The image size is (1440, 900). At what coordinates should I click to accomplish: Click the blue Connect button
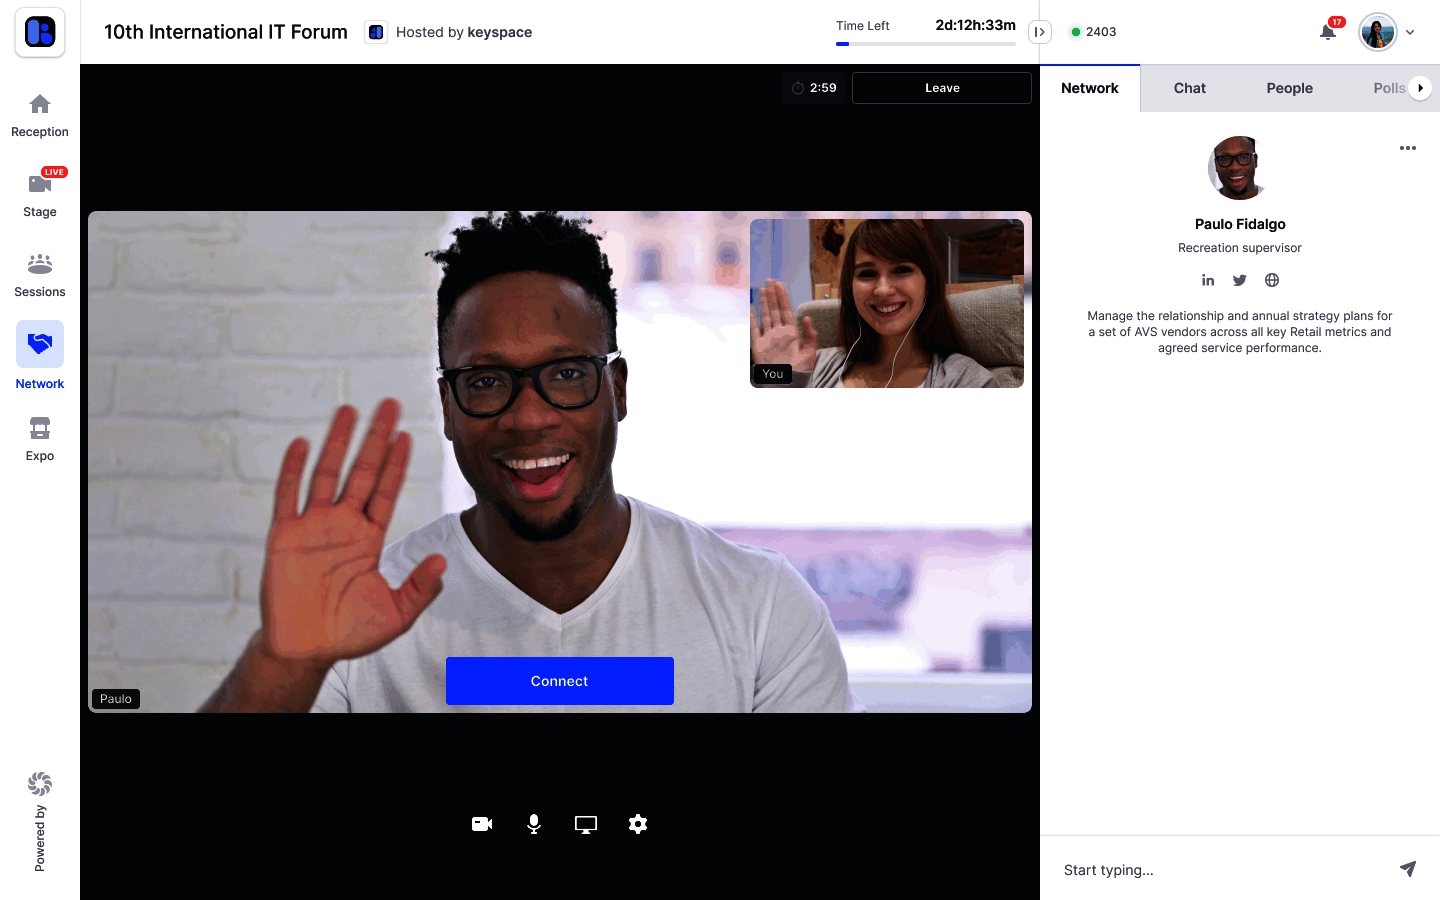[560, 681]
